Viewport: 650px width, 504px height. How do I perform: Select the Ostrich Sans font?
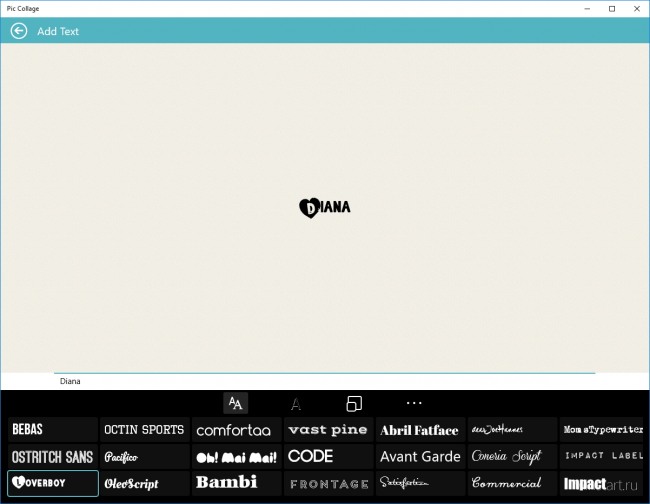53,457
